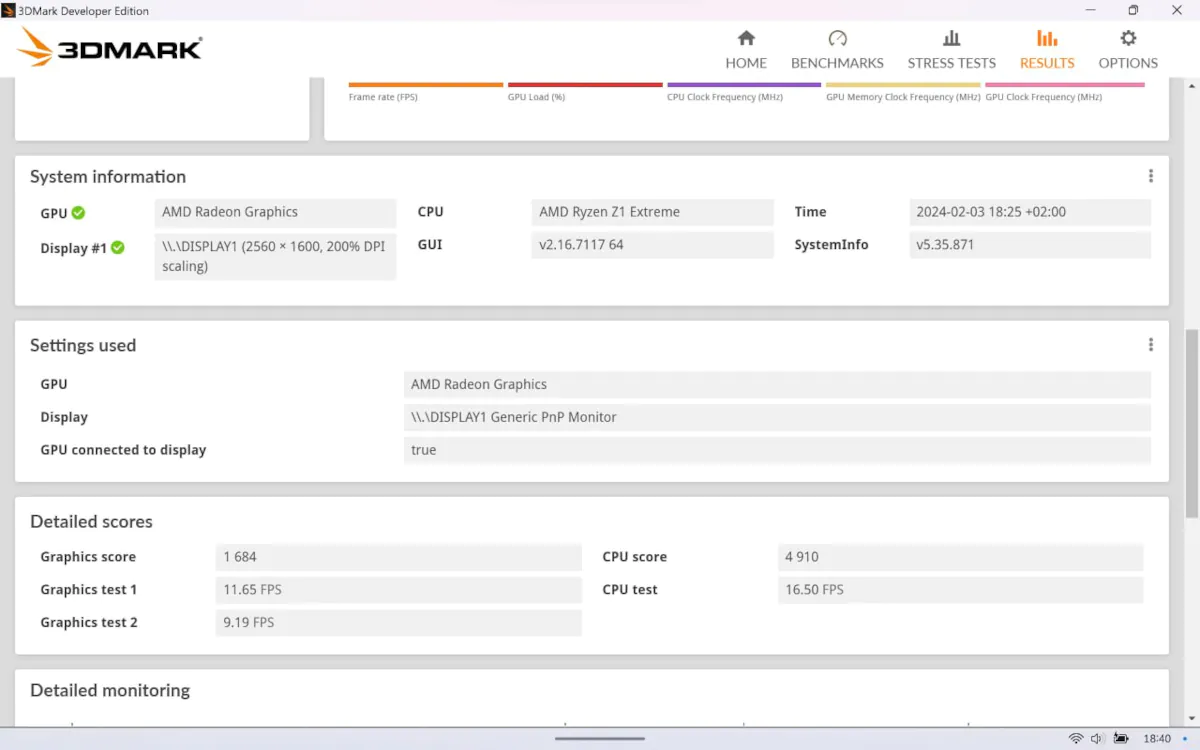Open the HOME tab

(746, 49)
